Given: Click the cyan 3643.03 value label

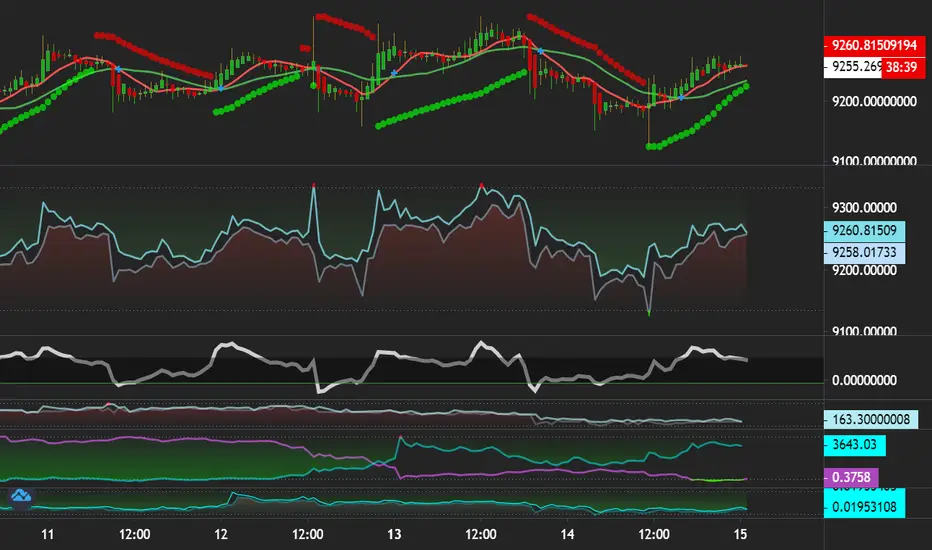Looking at the screenshot, I should click(x=855, y=445).
